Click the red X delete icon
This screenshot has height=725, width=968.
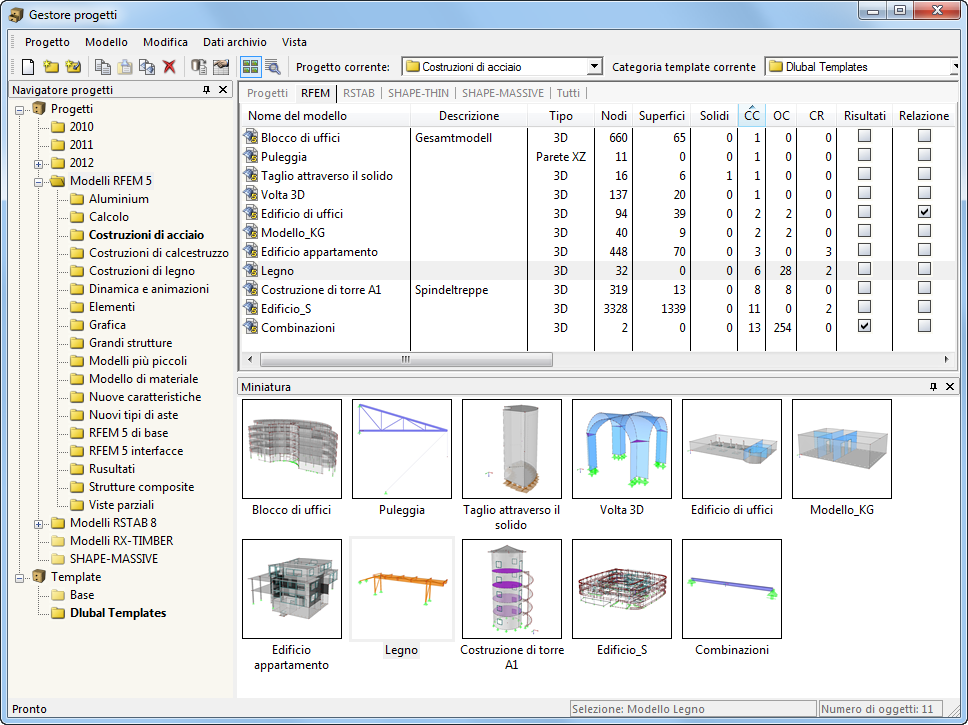pyautogui.click(x=169, y=67)
